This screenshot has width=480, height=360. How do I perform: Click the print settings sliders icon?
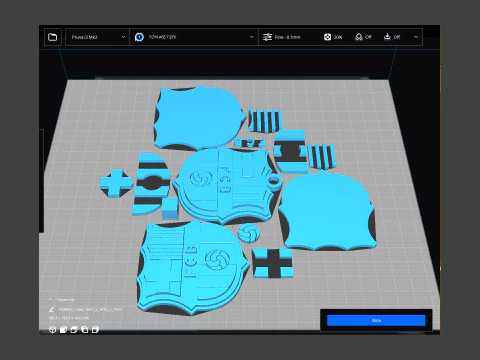267,37
